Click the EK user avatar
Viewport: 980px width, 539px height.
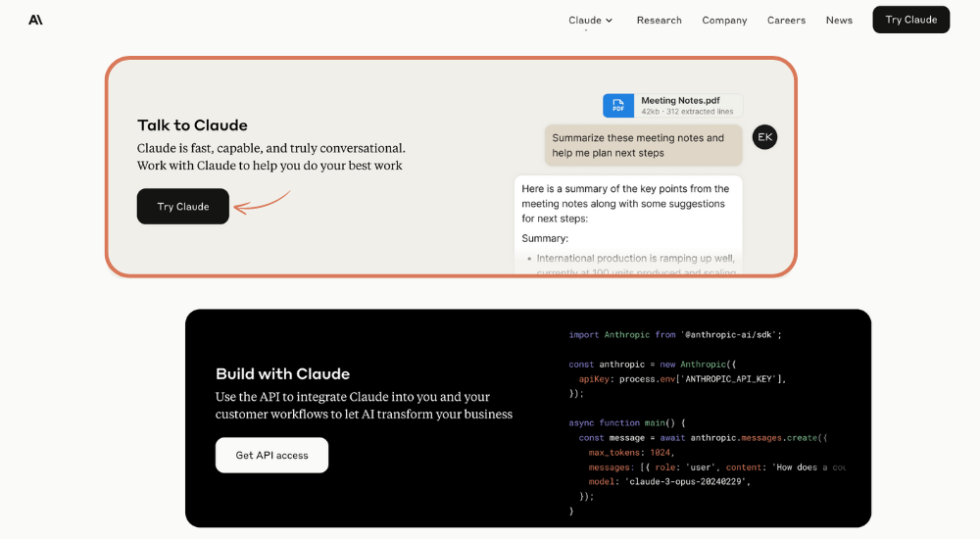pos(765,137)
